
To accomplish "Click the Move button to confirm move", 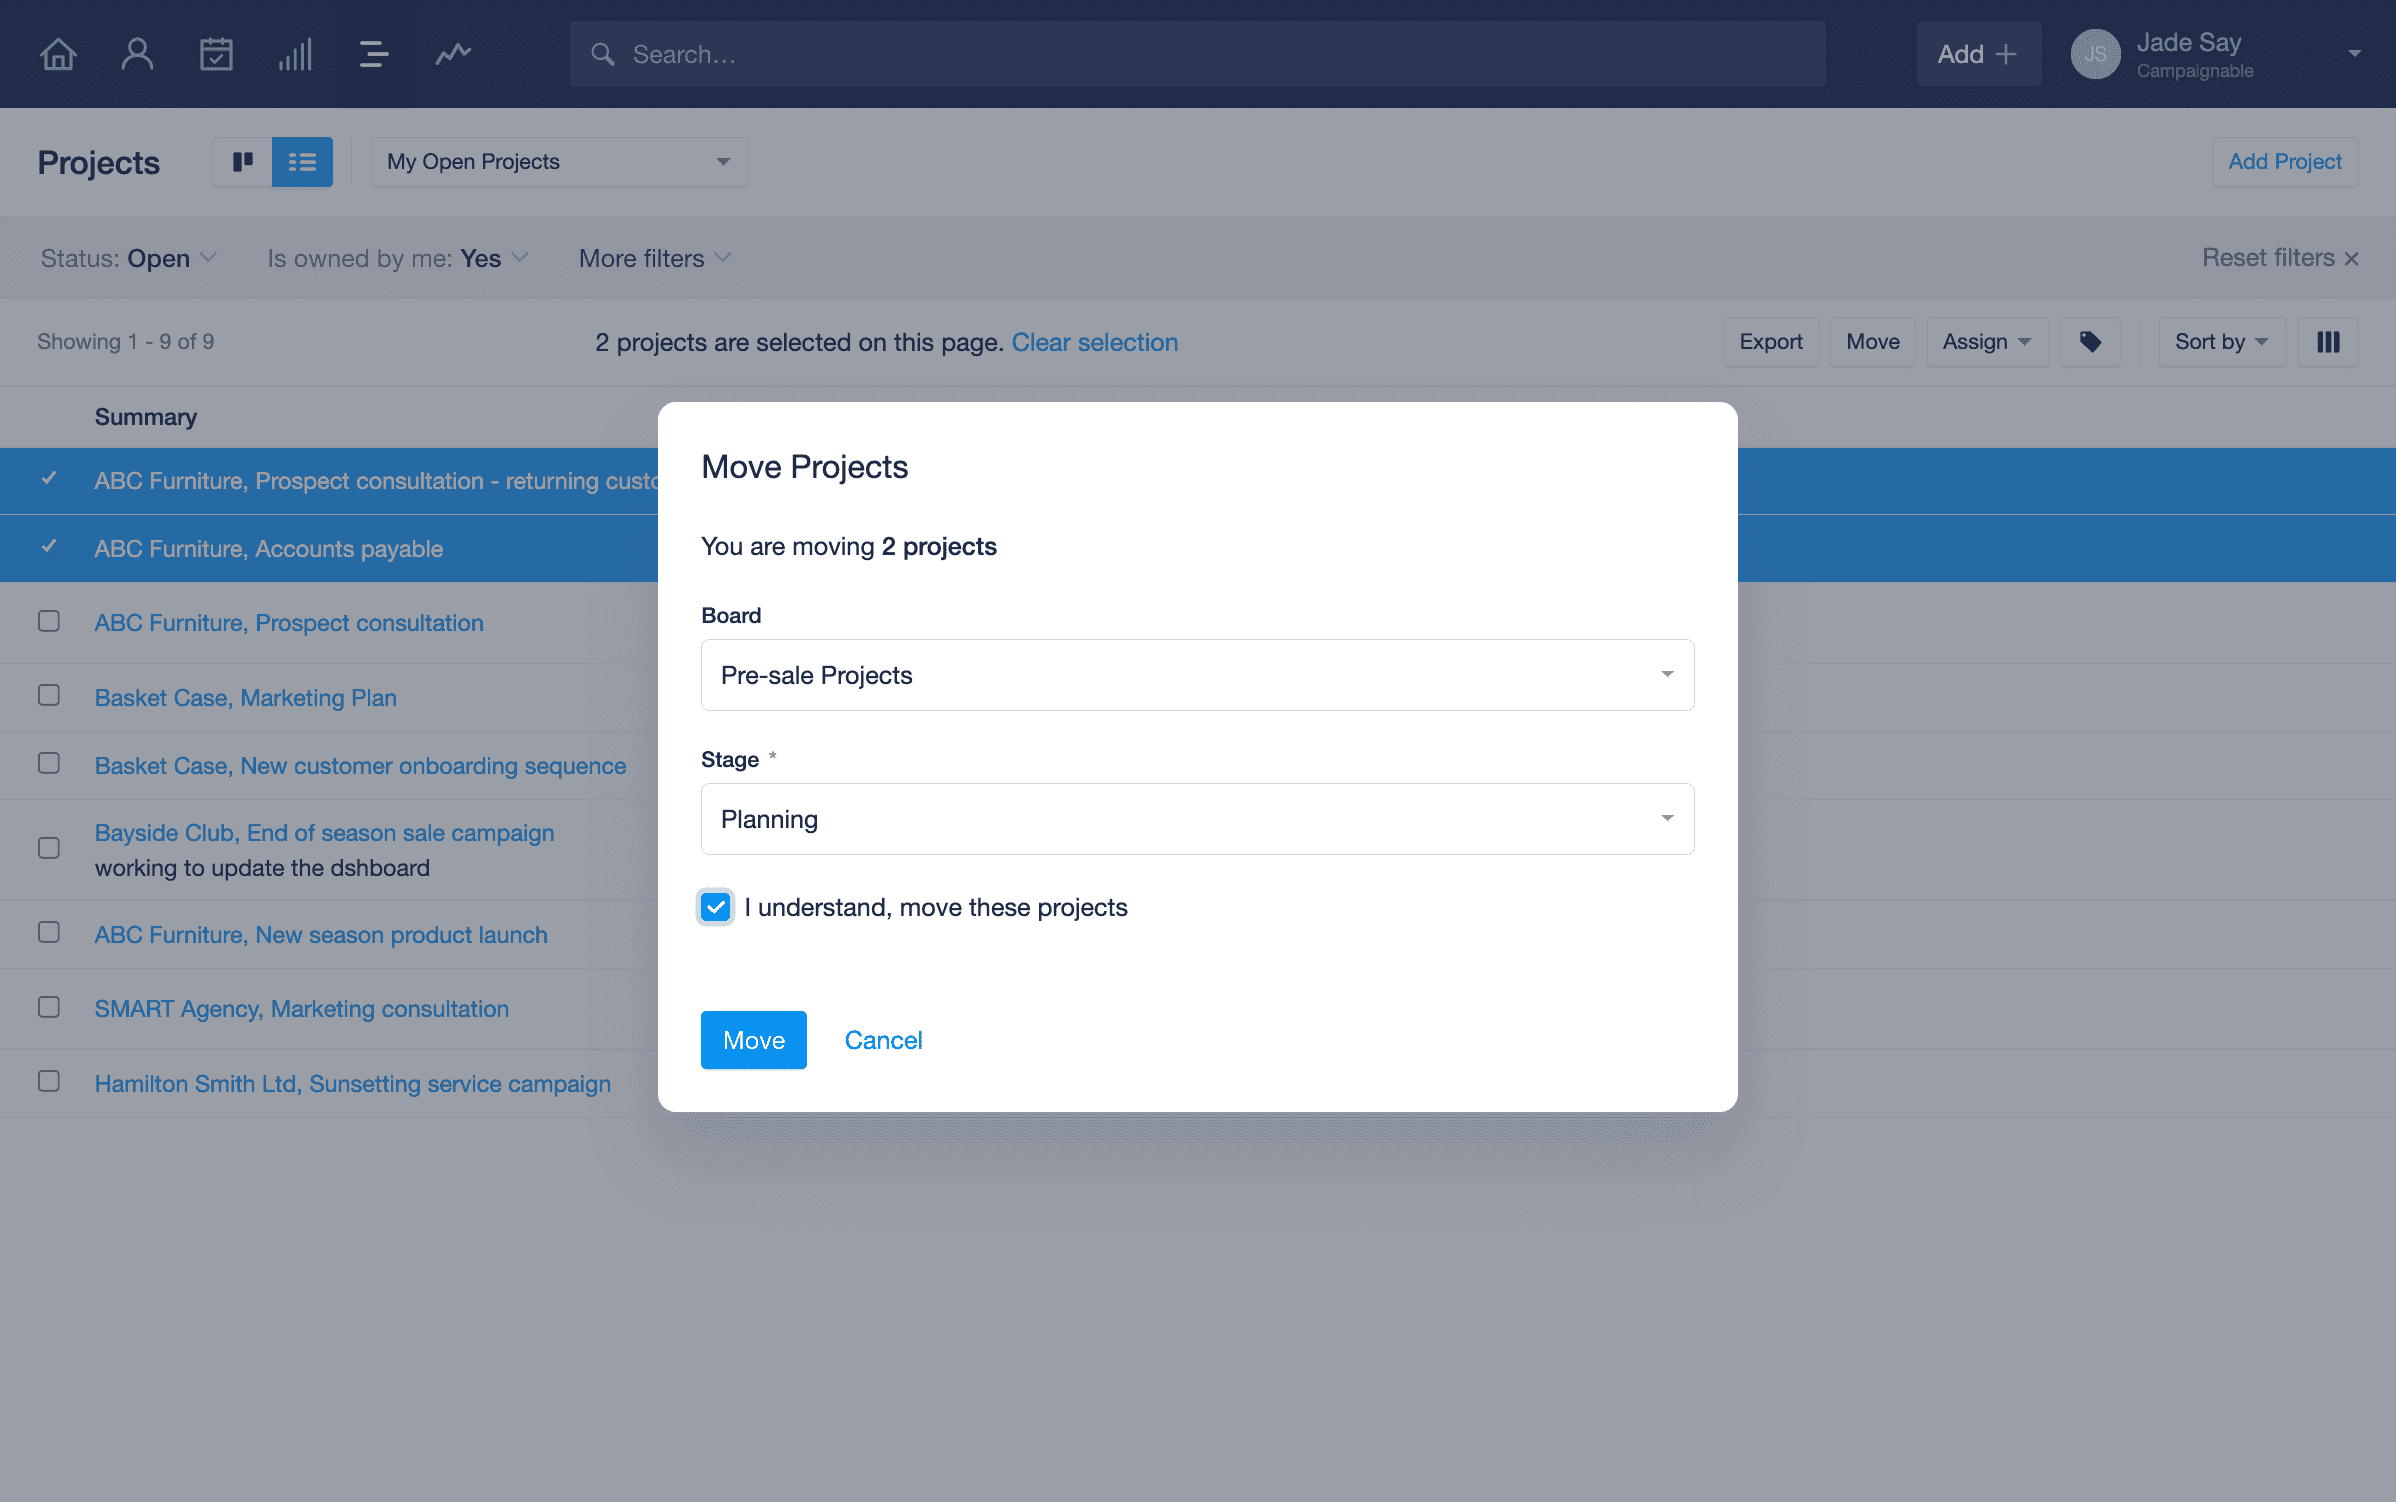I will (x=754, y=1040).
